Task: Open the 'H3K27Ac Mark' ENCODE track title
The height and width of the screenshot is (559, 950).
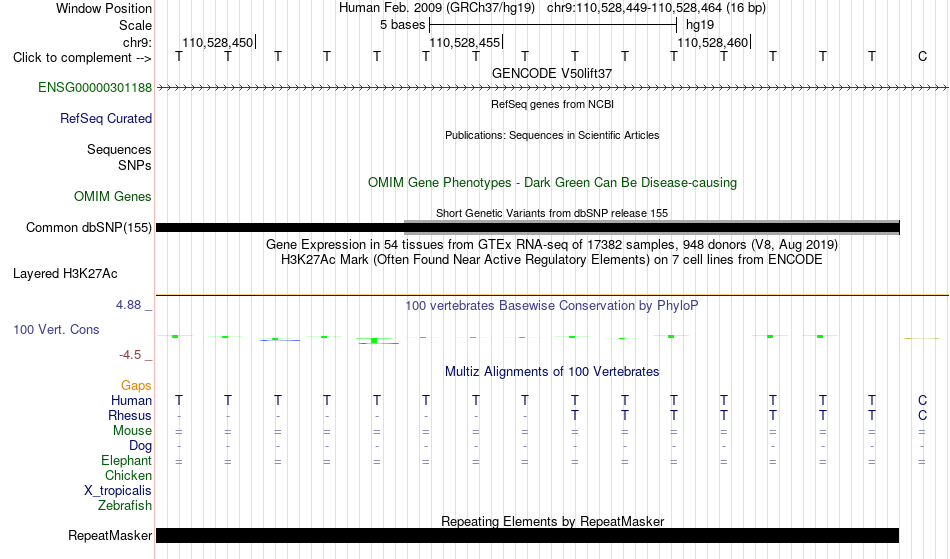Action: 552,260
